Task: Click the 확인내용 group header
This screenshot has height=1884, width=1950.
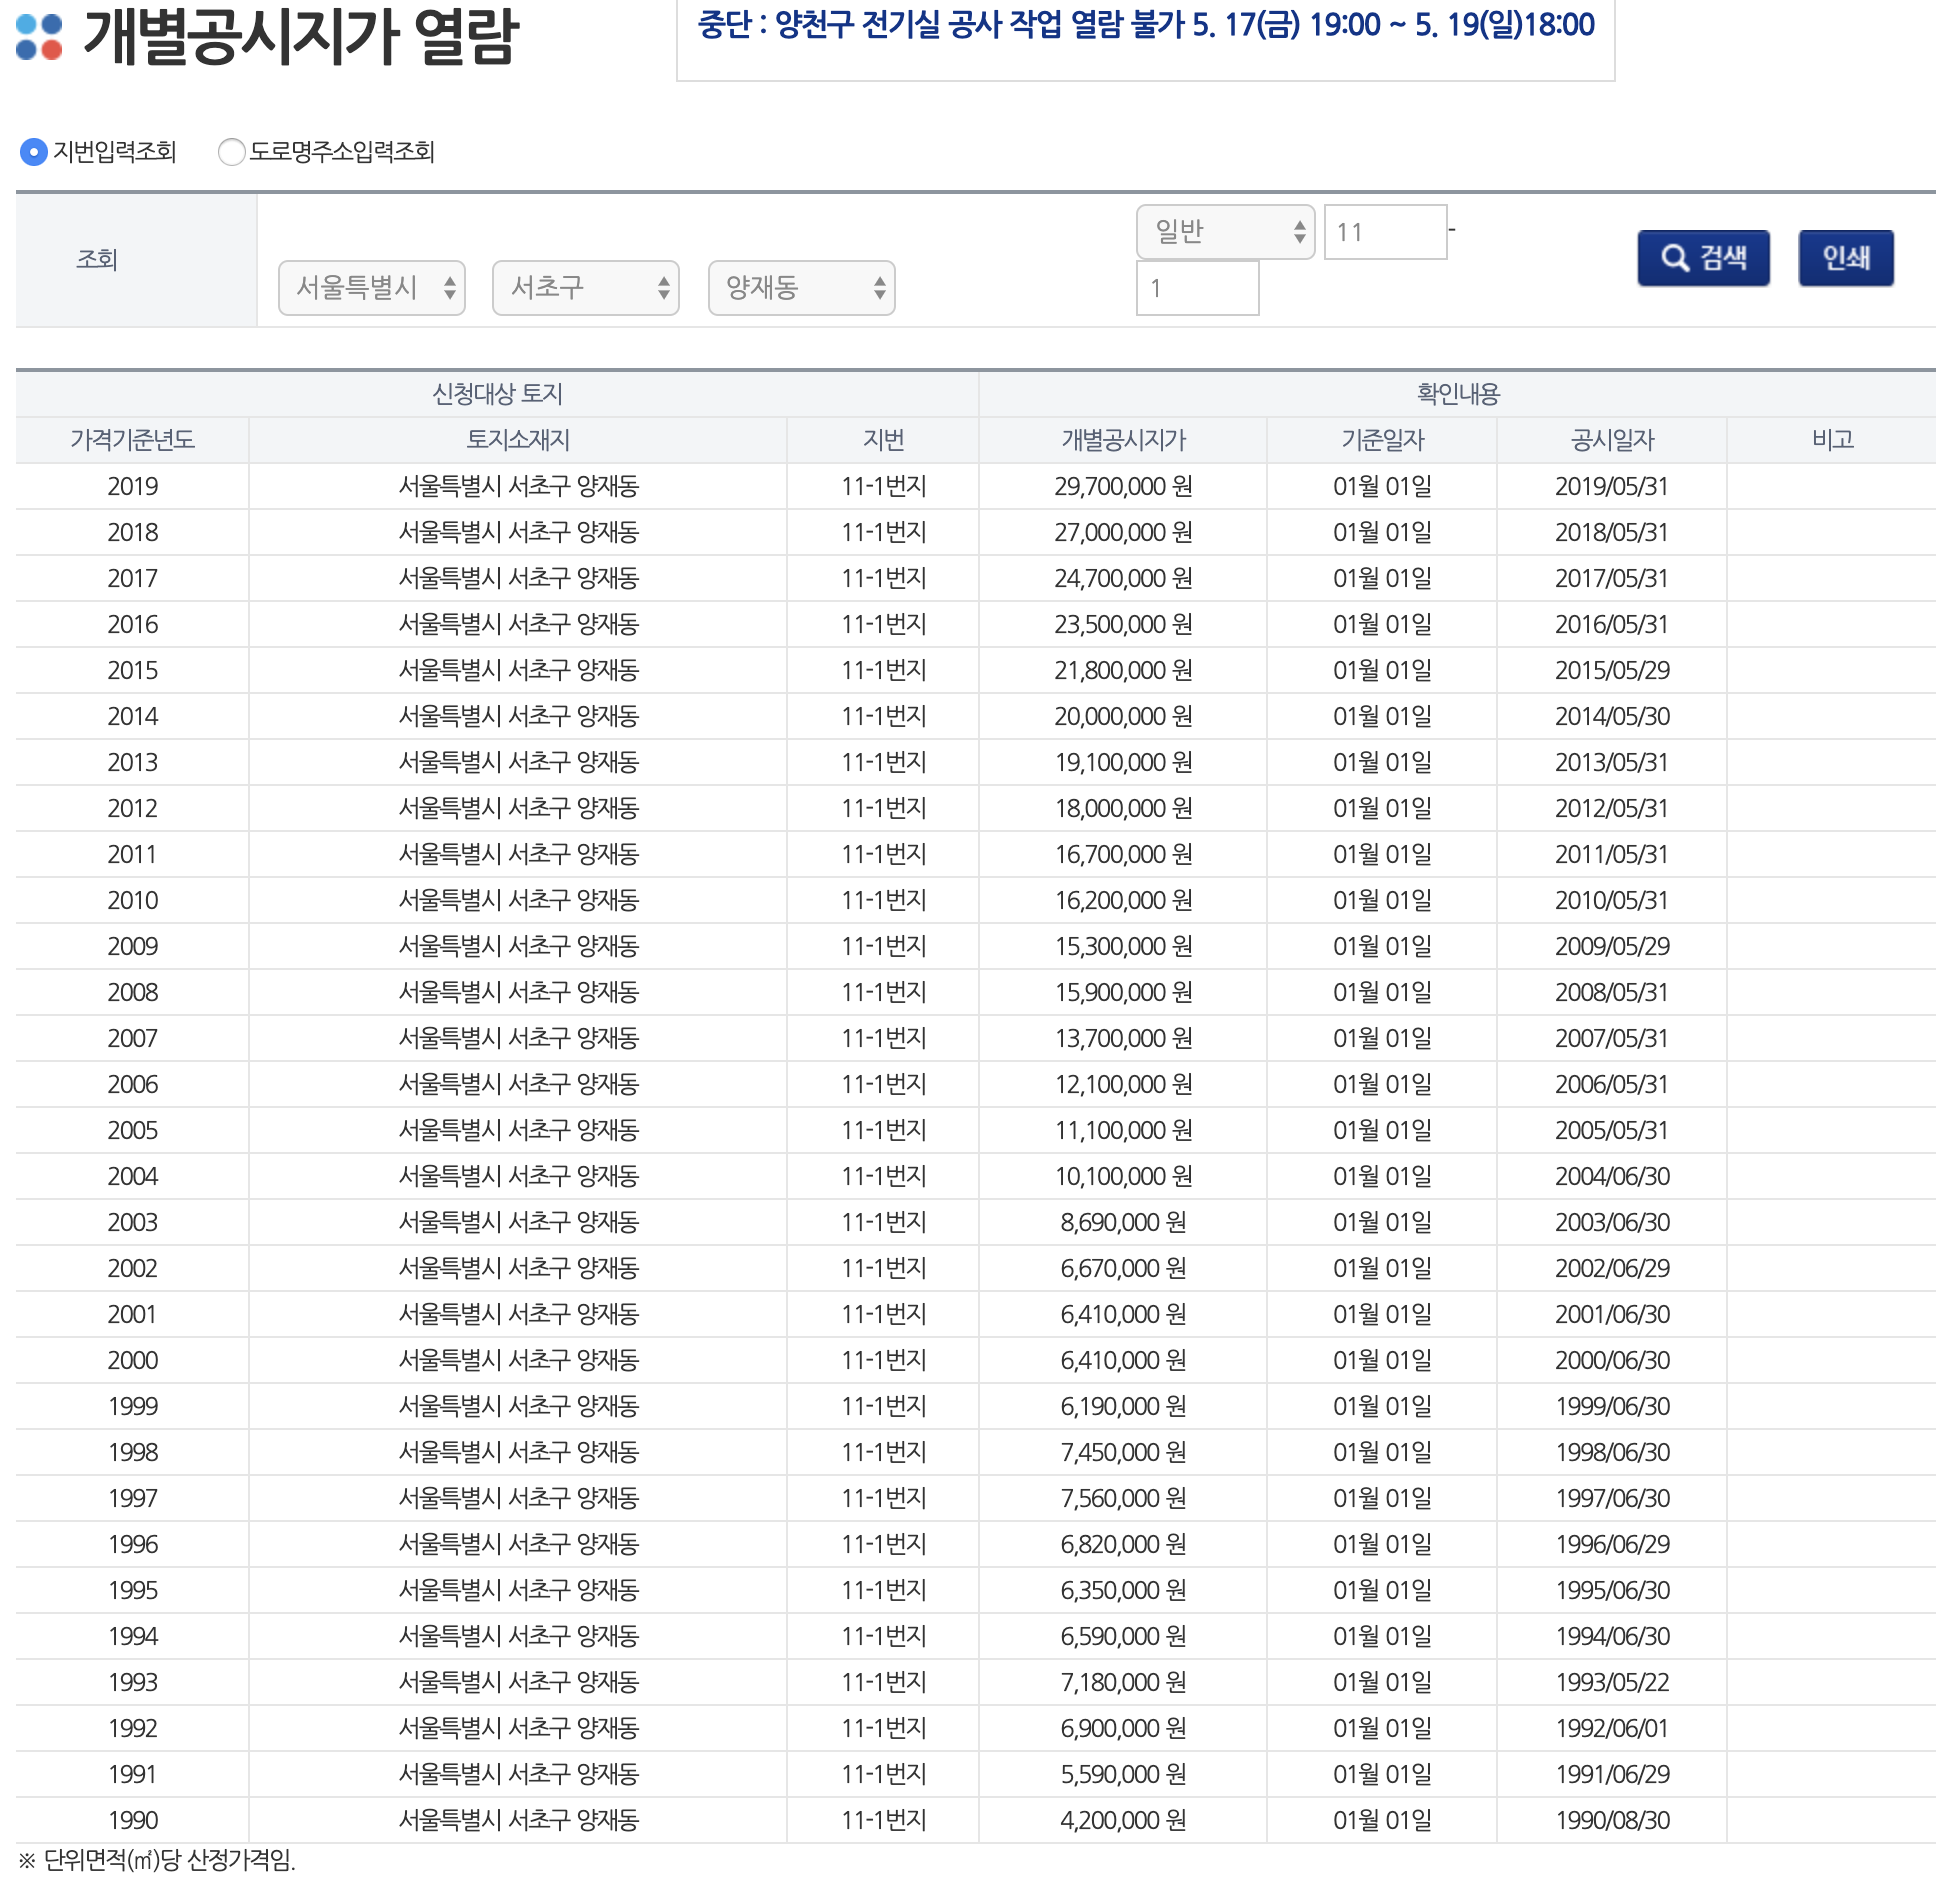Action: [x=1458, y=394]
